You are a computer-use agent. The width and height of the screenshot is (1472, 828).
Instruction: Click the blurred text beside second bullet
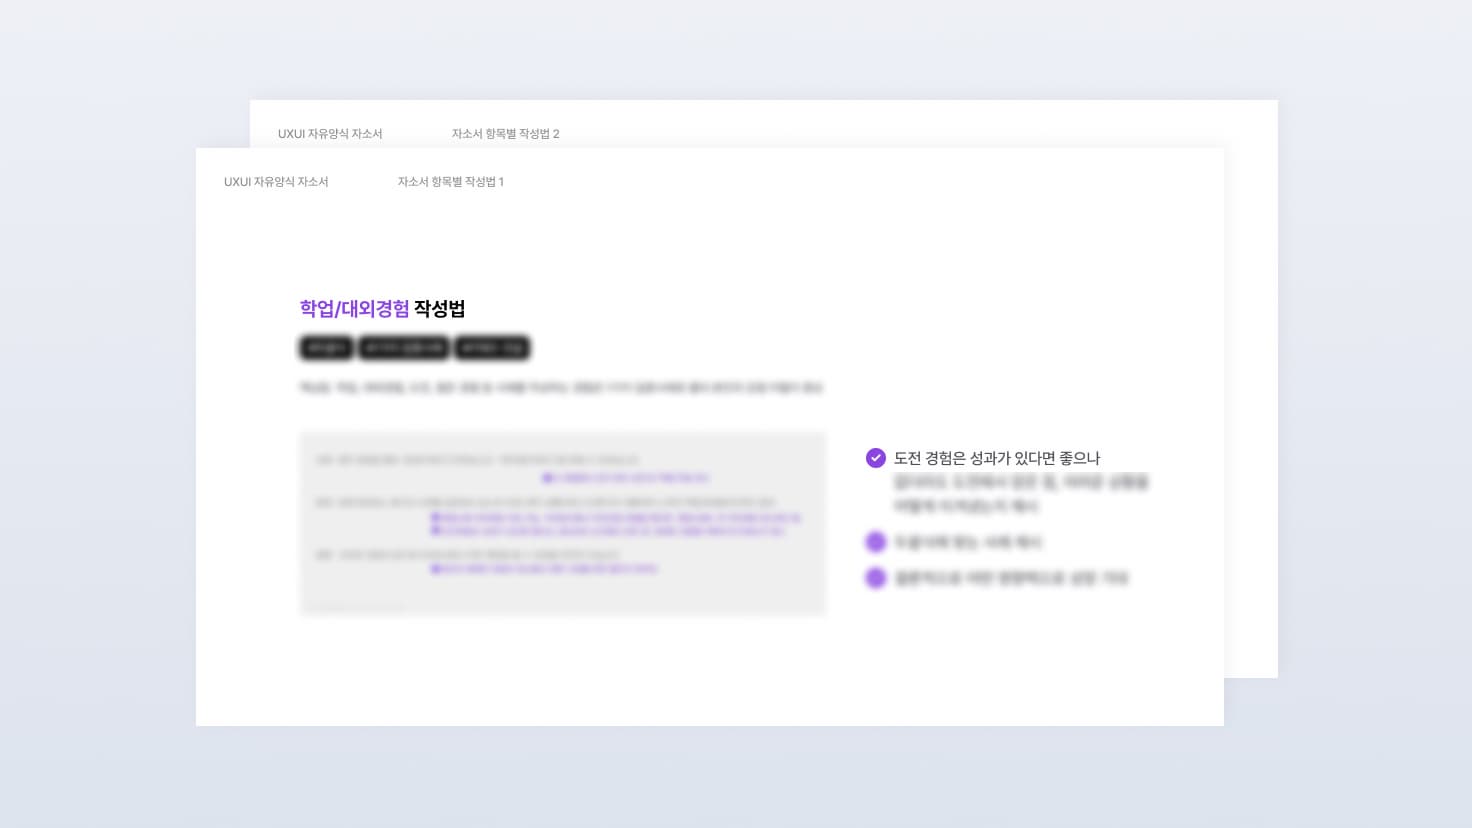point(968,542)
